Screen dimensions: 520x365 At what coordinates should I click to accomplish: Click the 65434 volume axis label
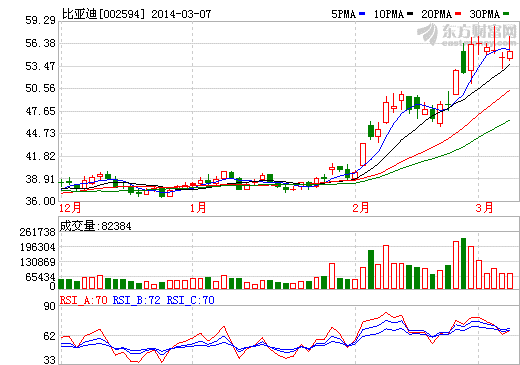tap(40, 277)
